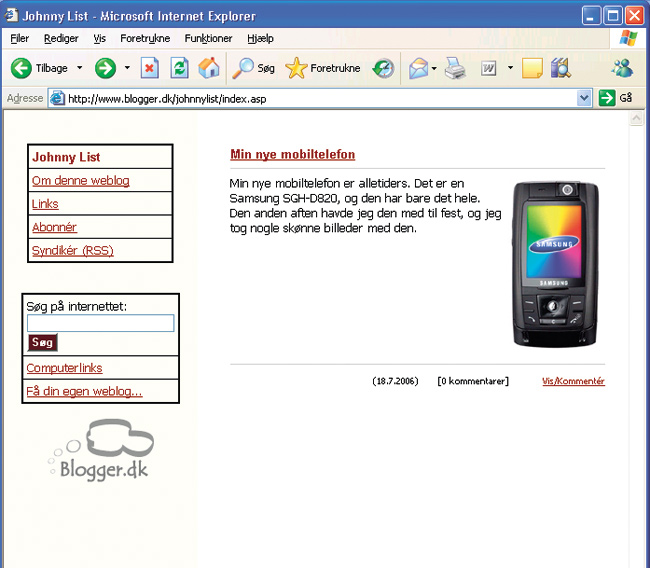Click the IE icon in title bar
Screen dimensions: 650x568
[x=11, y=15]
